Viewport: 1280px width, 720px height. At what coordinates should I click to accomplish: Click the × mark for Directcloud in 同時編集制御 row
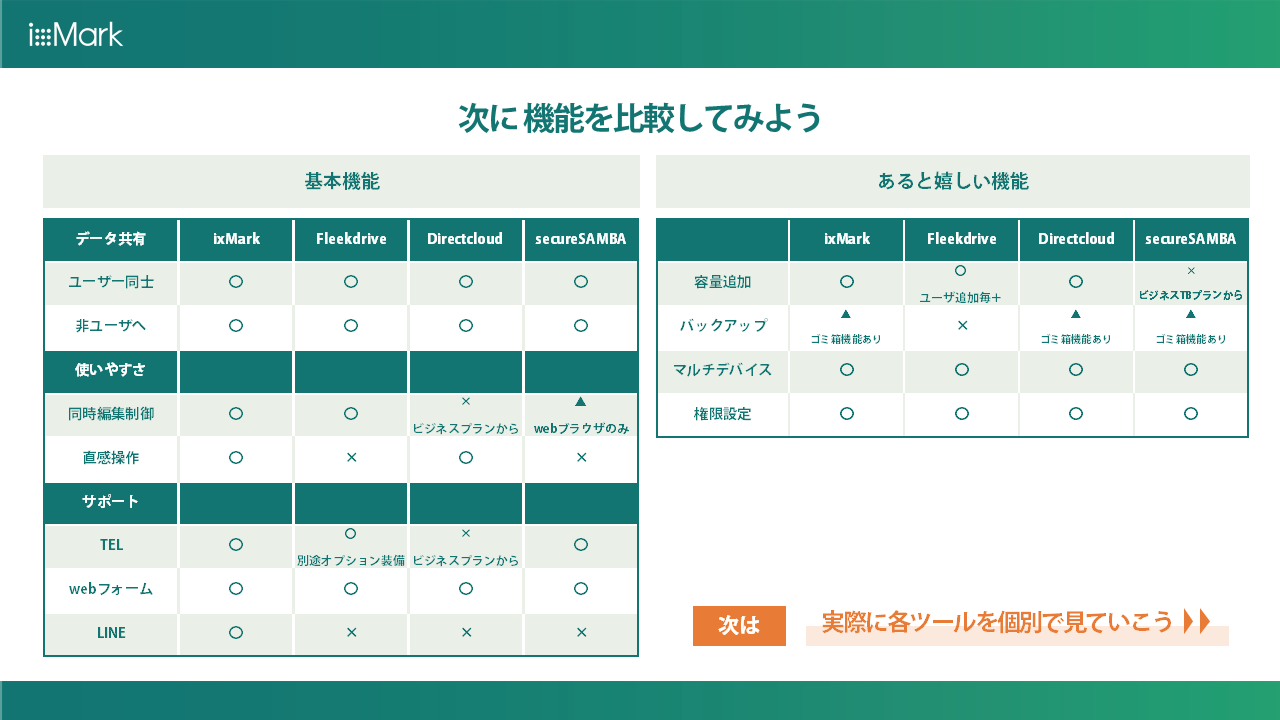(466, 401)
